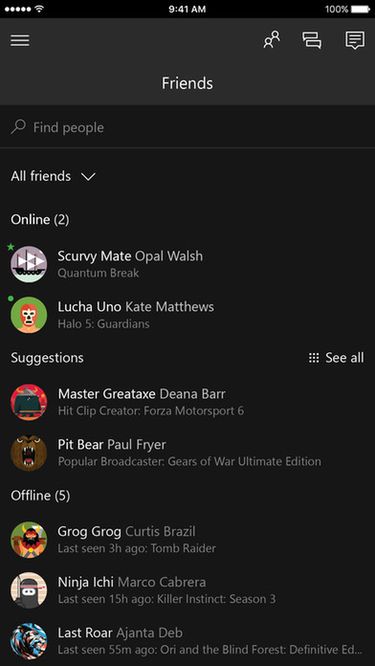The width and height of the screenshot is (375, 666).
Task: Open Master Greataxe's avatar picture
Action: [29, 402]
